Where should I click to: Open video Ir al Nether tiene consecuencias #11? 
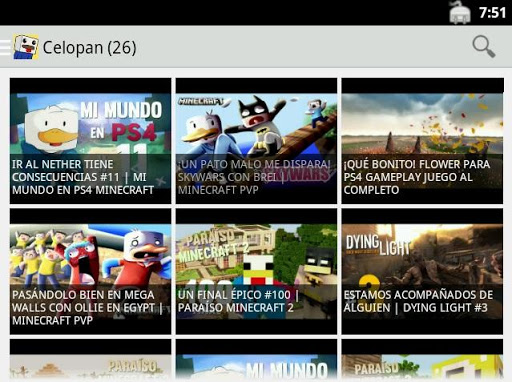pyautogui.click(x=90, y=141)
